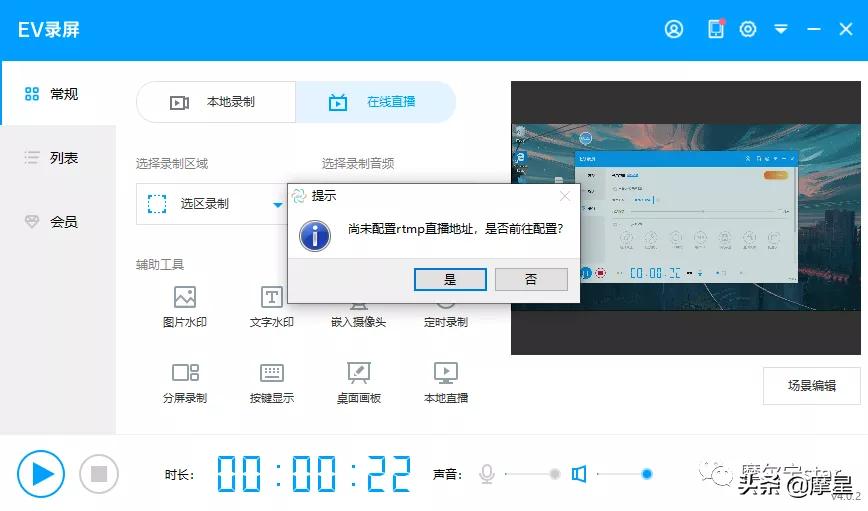Open the 桌面画板 tool
868x511 pixels.
(359, 383)
